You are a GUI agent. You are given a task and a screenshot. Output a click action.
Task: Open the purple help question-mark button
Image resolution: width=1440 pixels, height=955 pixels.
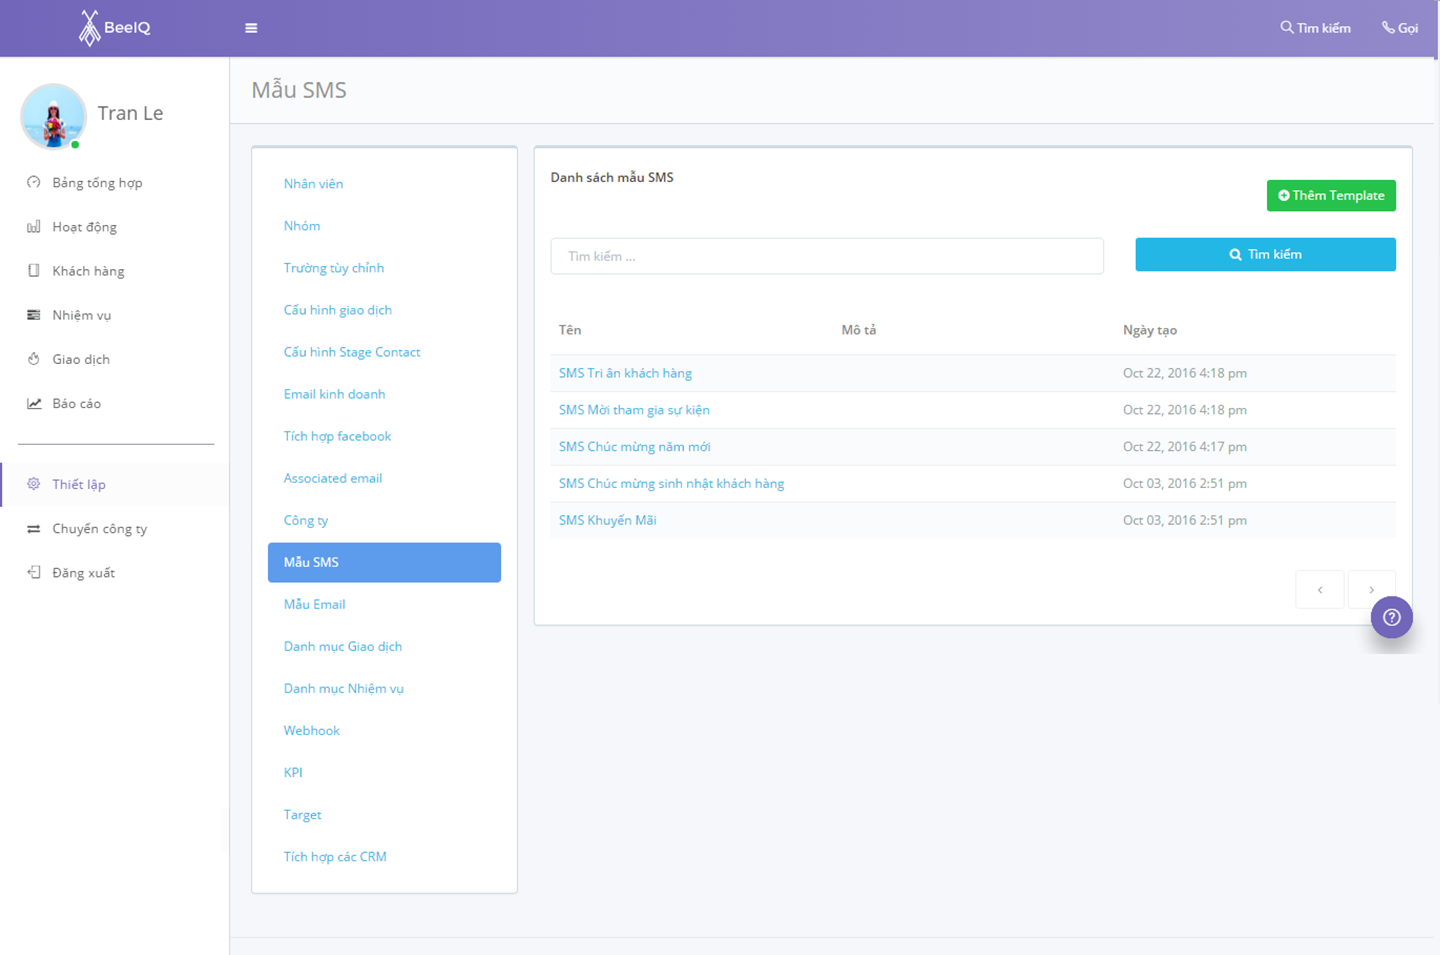[x=1391, y=617]
